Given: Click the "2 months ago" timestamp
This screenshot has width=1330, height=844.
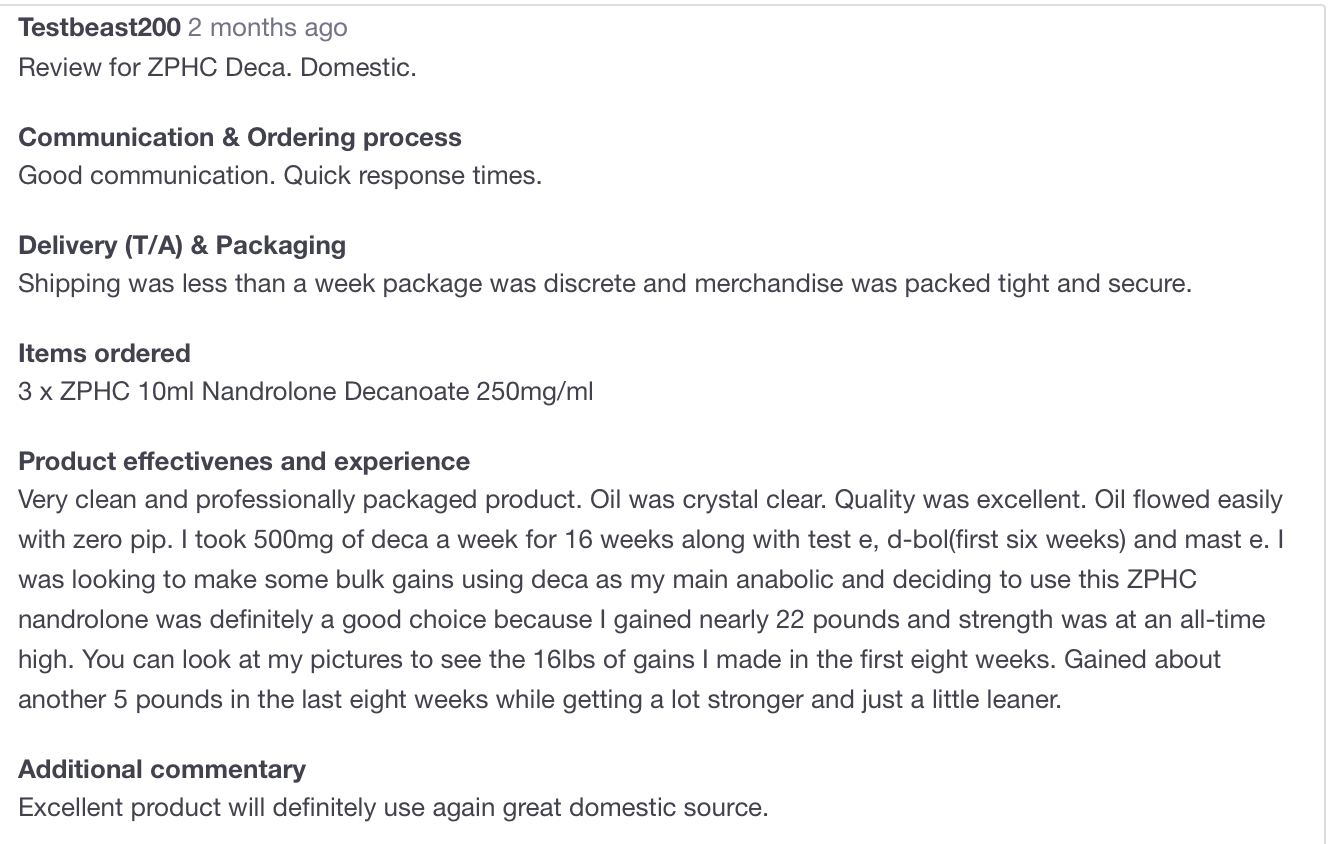Looking at the screenshot, I should click(267, 28).
